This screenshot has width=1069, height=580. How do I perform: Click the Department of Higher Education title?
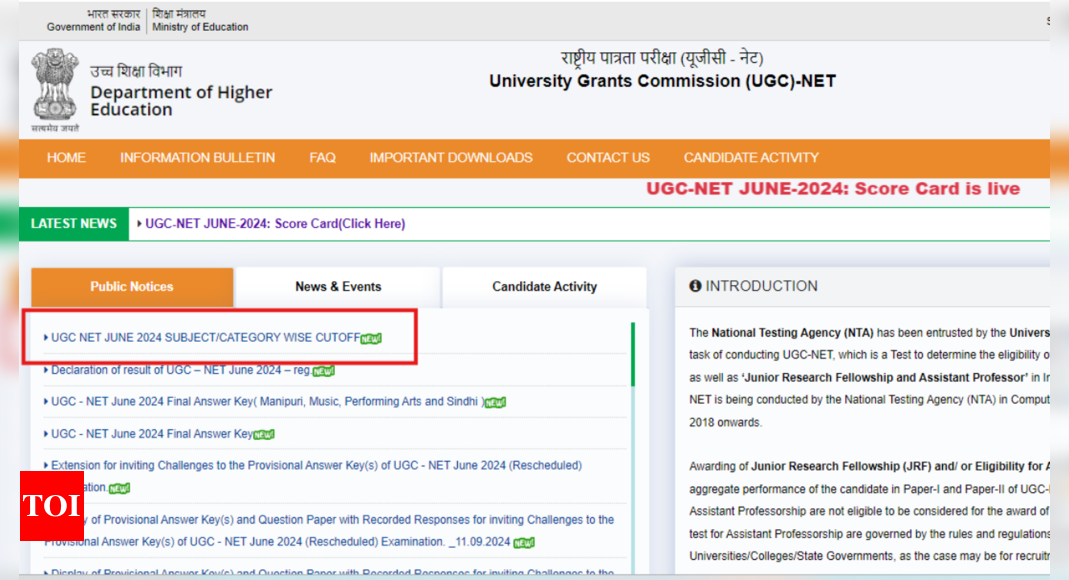181,101
